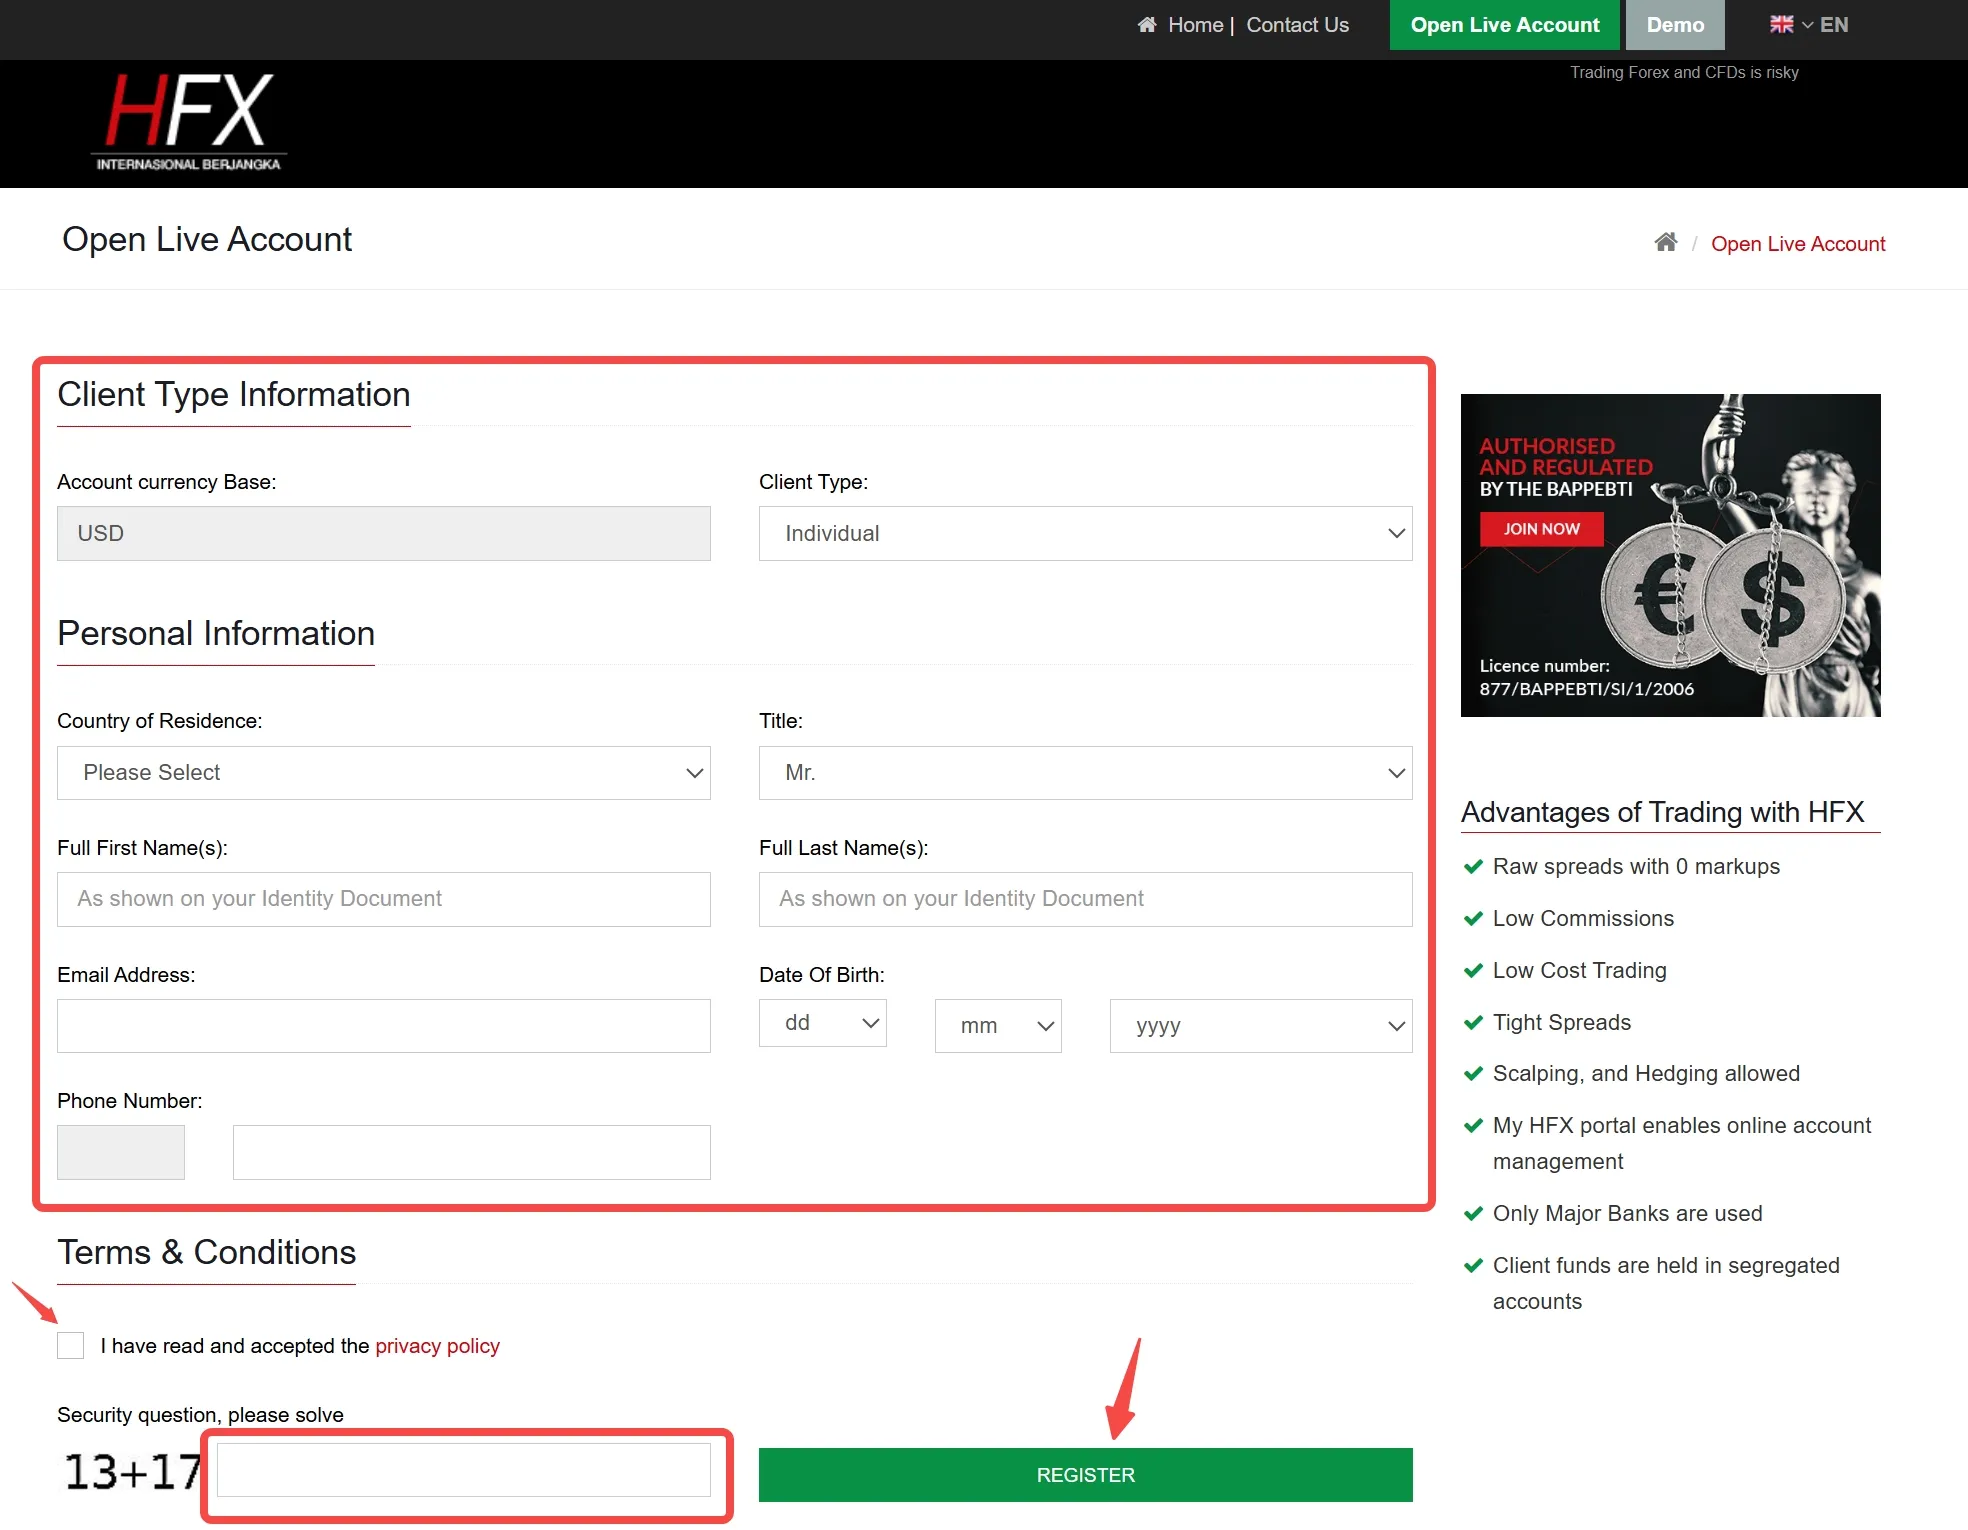Open the yyyy year of birth dropdown
Image resolution: width=1968 pixels, height=1530 pixels.
(1261, 1026)
